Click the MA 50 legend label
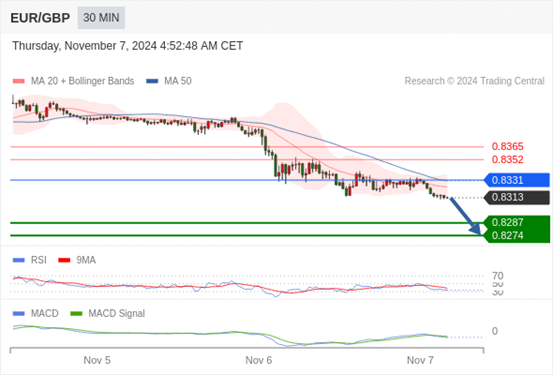The width and height of the screenshot is (553, 375). [x=178, y=81]
